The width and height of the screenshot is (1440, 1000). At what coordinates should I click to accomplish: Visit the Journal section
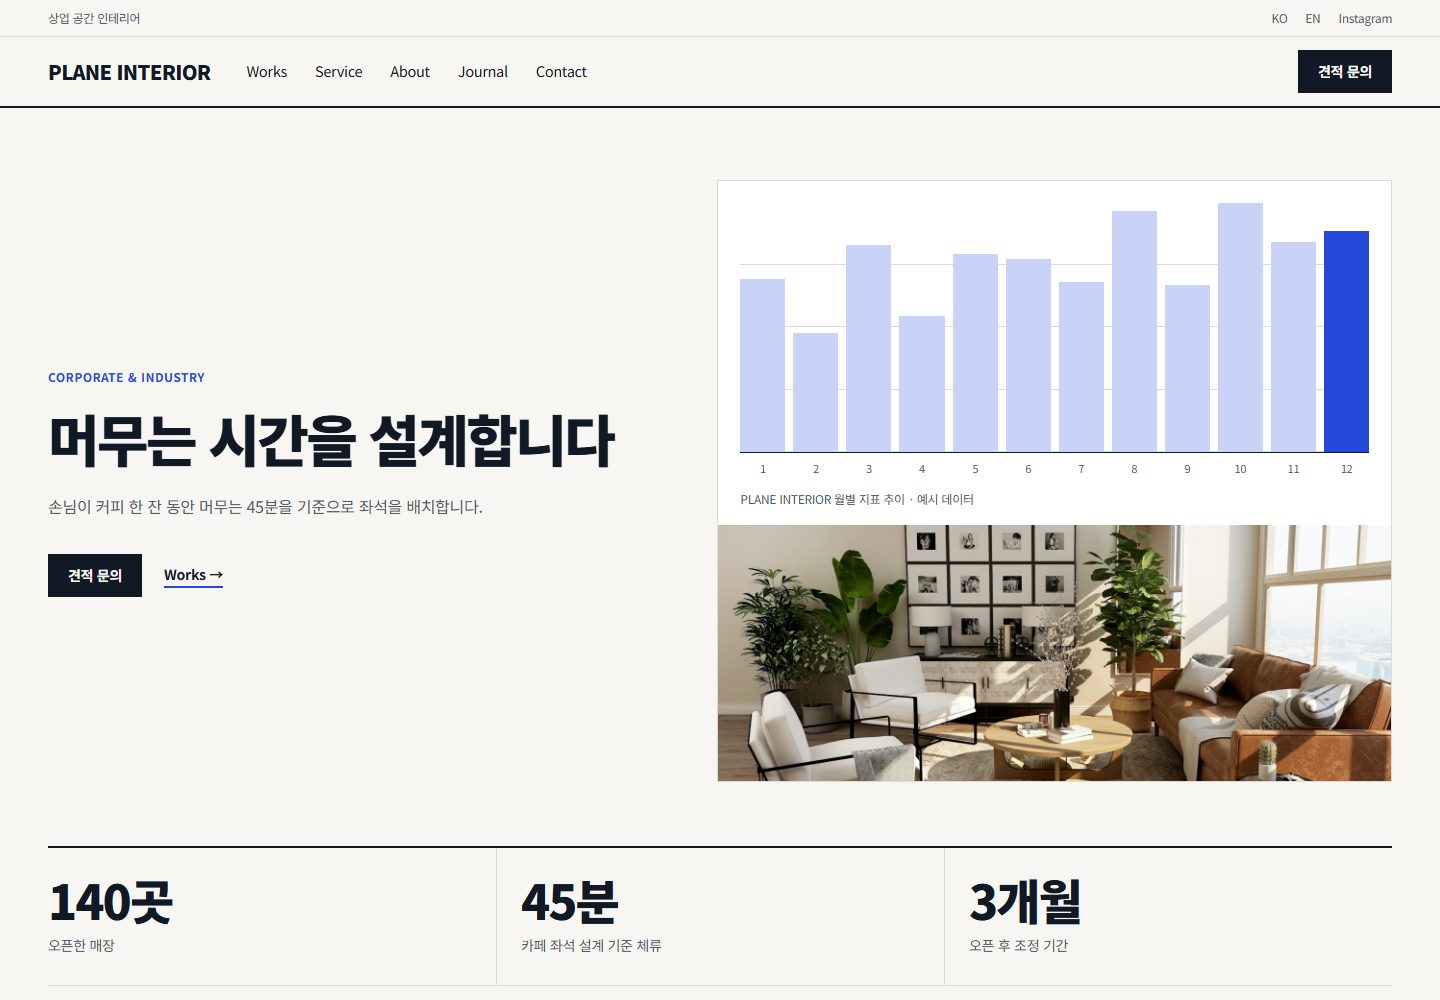point(483,72)
